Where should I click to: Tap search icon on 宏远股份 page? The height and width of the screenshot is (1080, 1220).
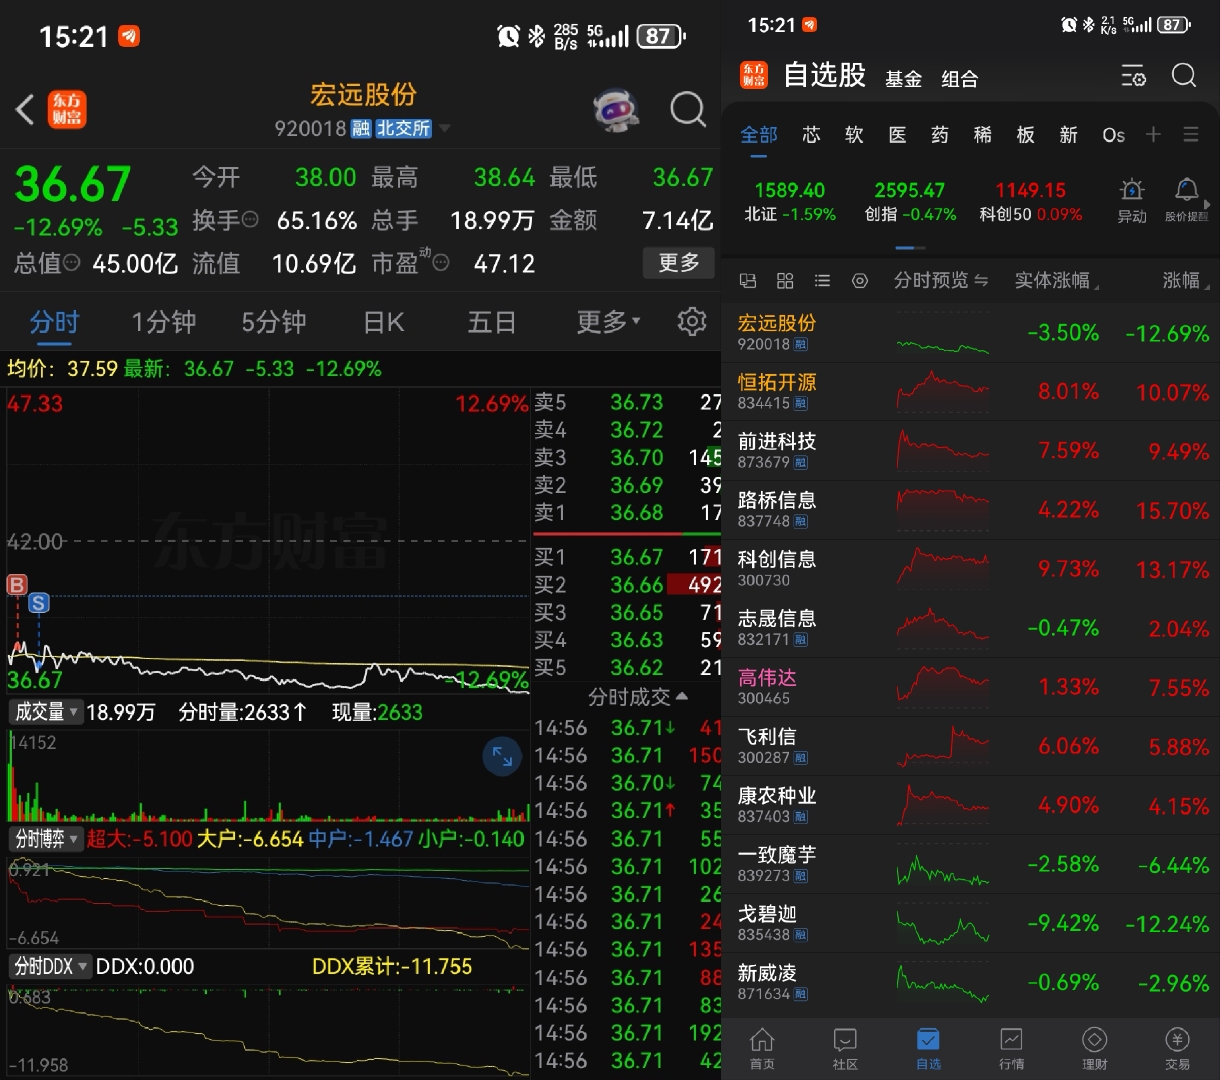(688, 109)
